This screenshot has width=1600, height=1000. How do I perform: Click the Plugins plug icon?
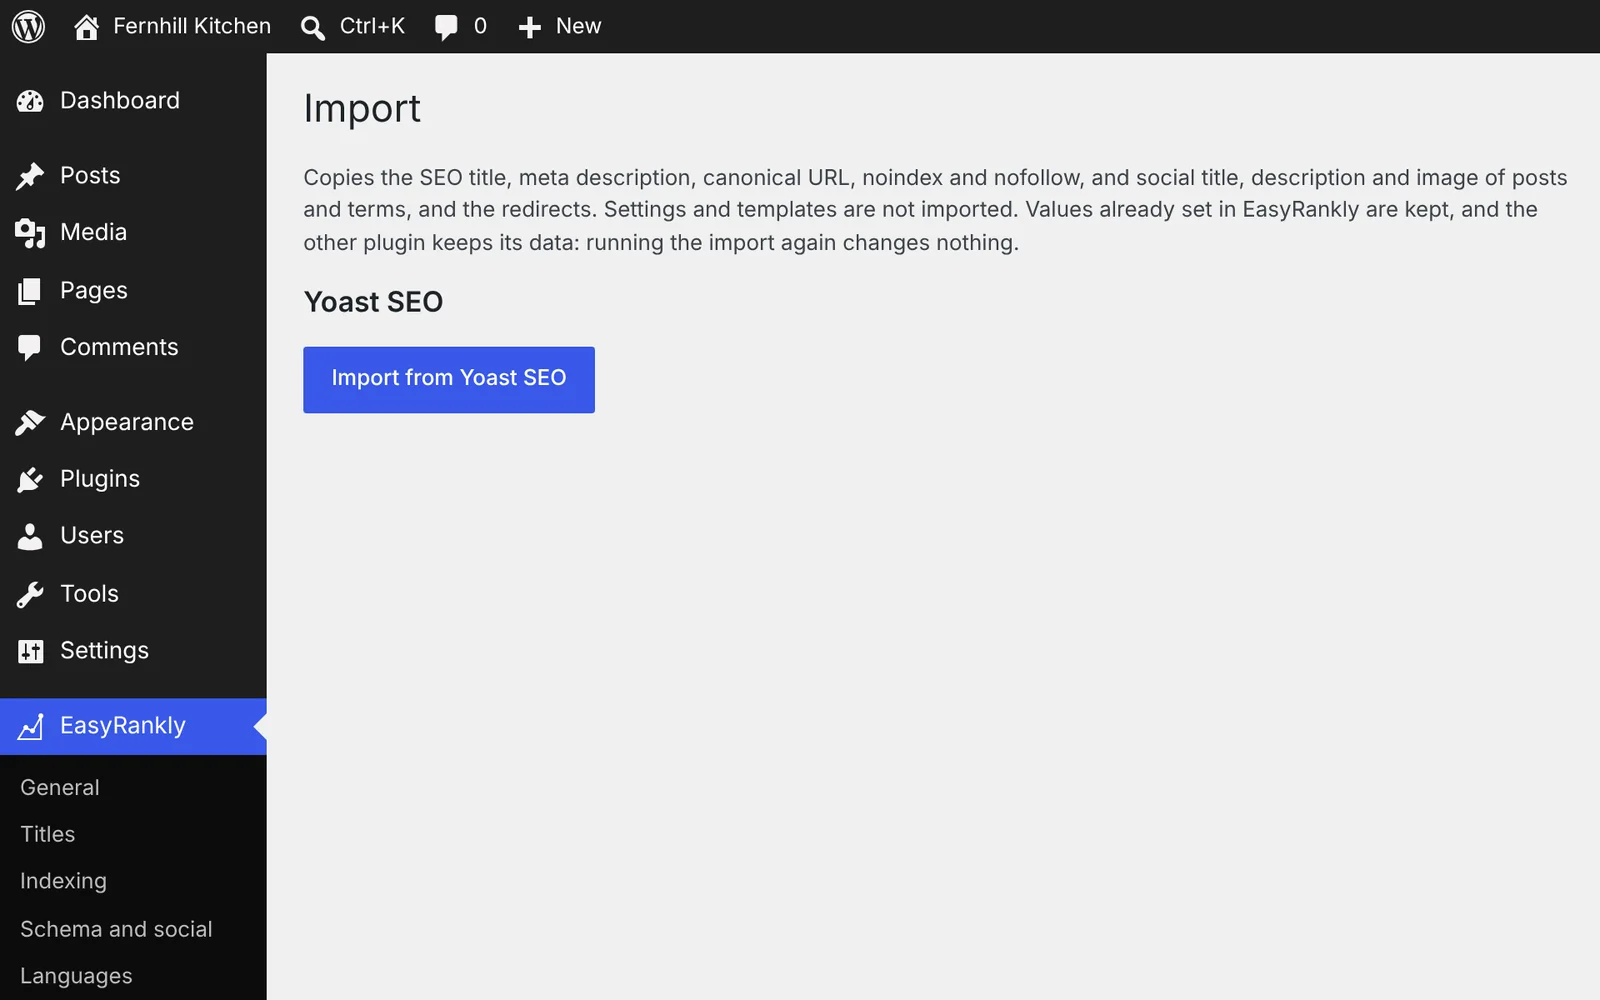tap(30, 480)
